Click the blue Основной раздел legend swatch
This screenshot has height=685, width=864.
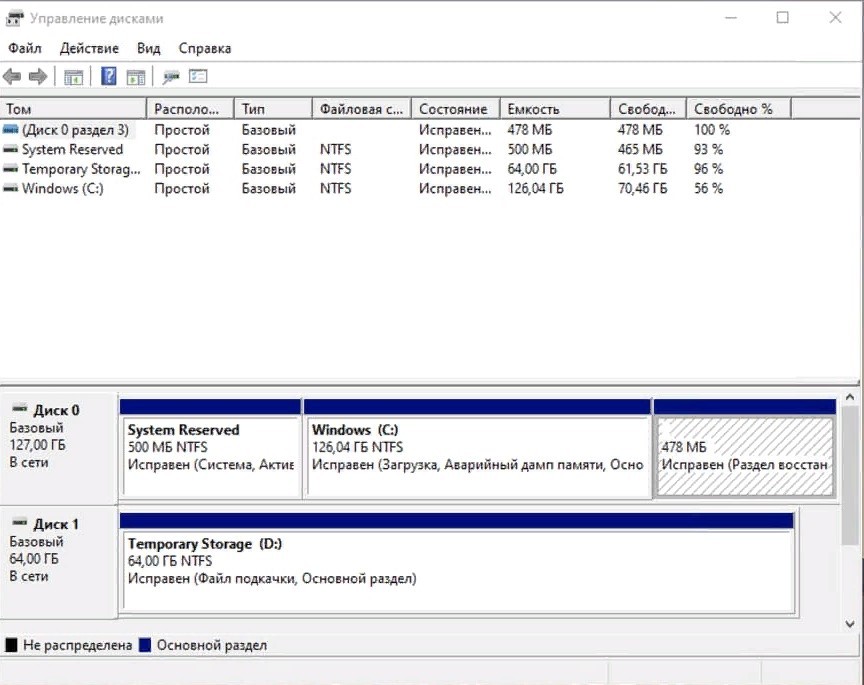(x=145, y=646)
